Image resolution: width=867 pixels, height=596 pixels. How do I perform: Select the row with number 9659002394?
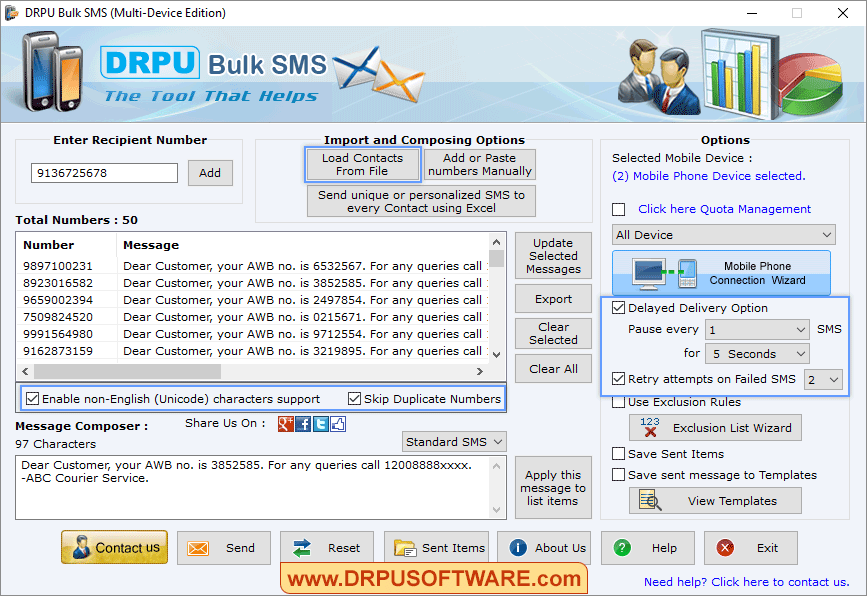click(x=255, y=300)
